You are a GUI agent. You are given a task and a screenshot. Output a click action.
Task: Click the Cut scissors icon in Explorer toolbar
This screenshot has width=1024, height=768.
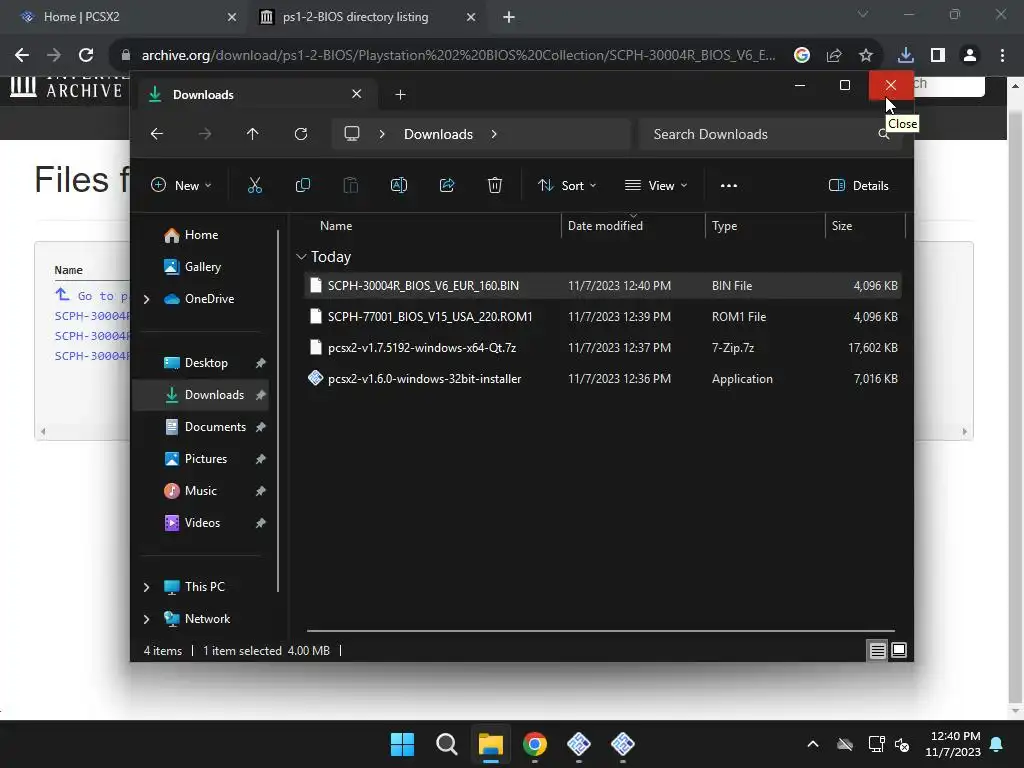[x=255, y=185]
